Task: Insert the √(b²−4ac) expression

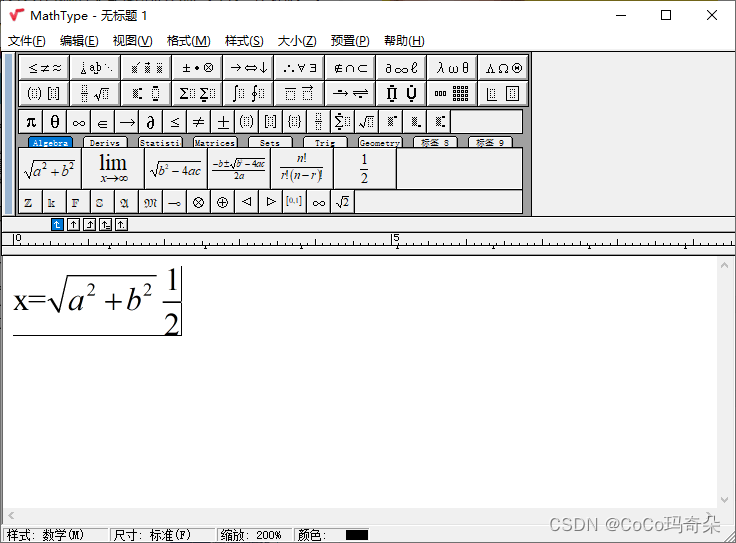Action: tap(176, 169)
